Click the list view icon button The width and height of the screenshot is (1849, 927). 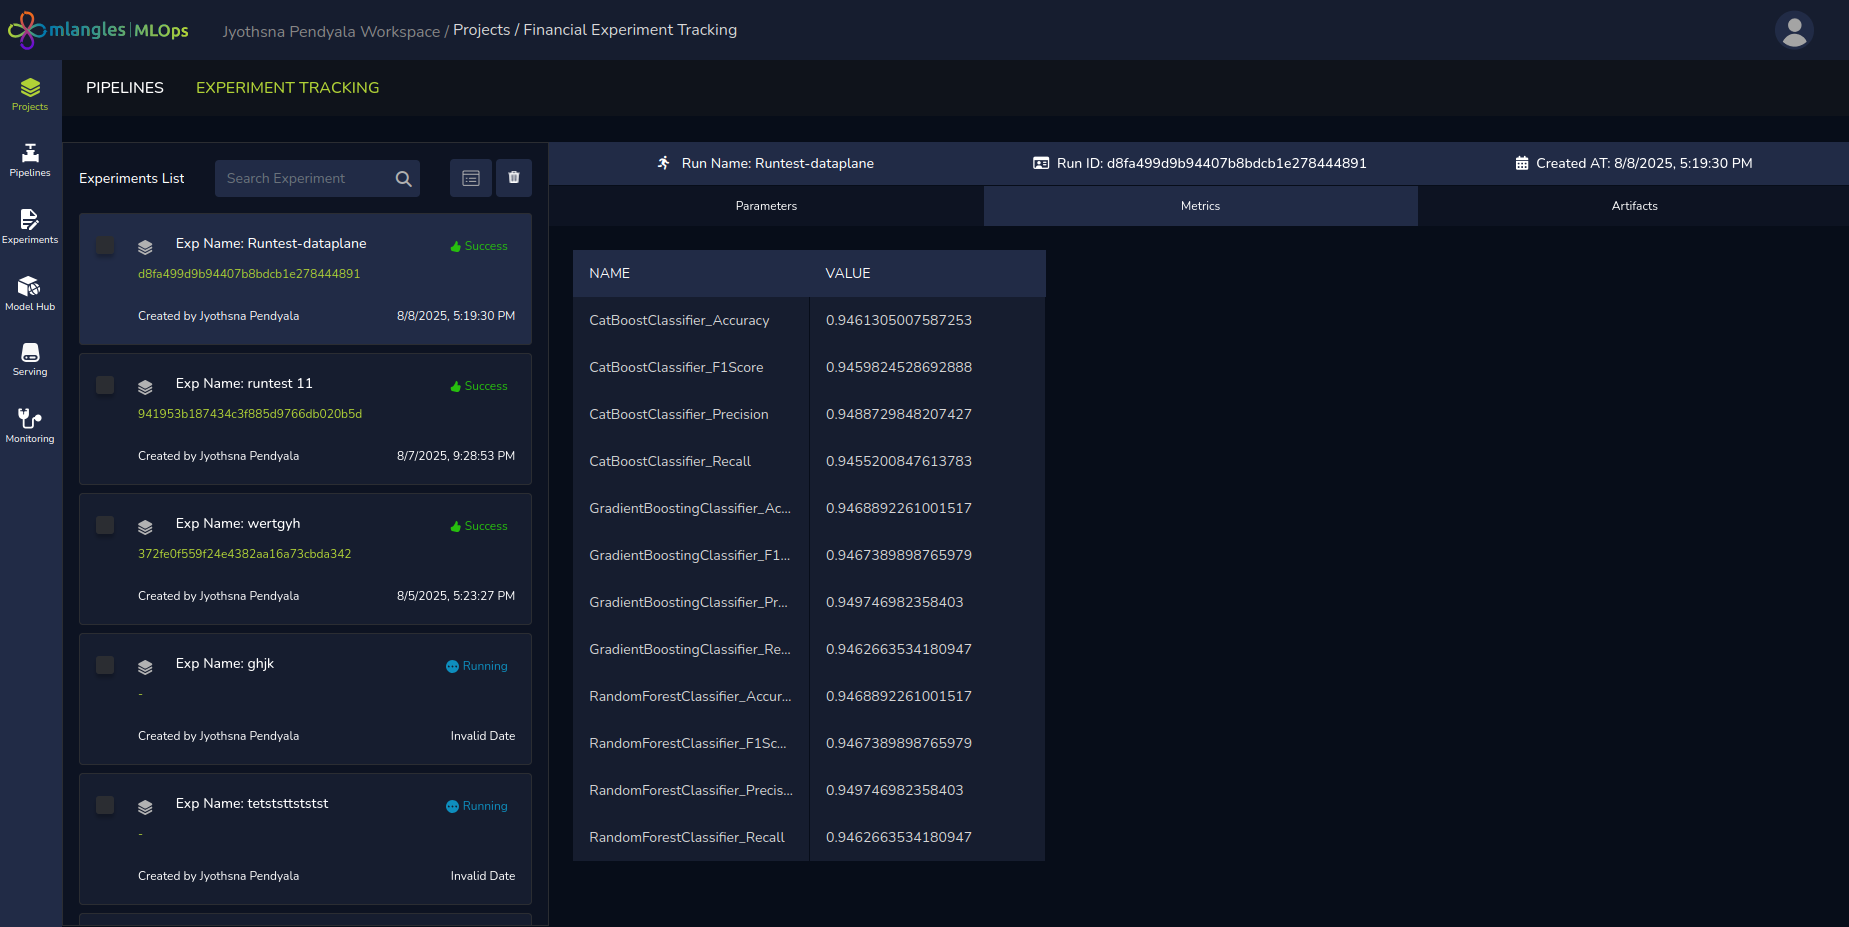471,178
